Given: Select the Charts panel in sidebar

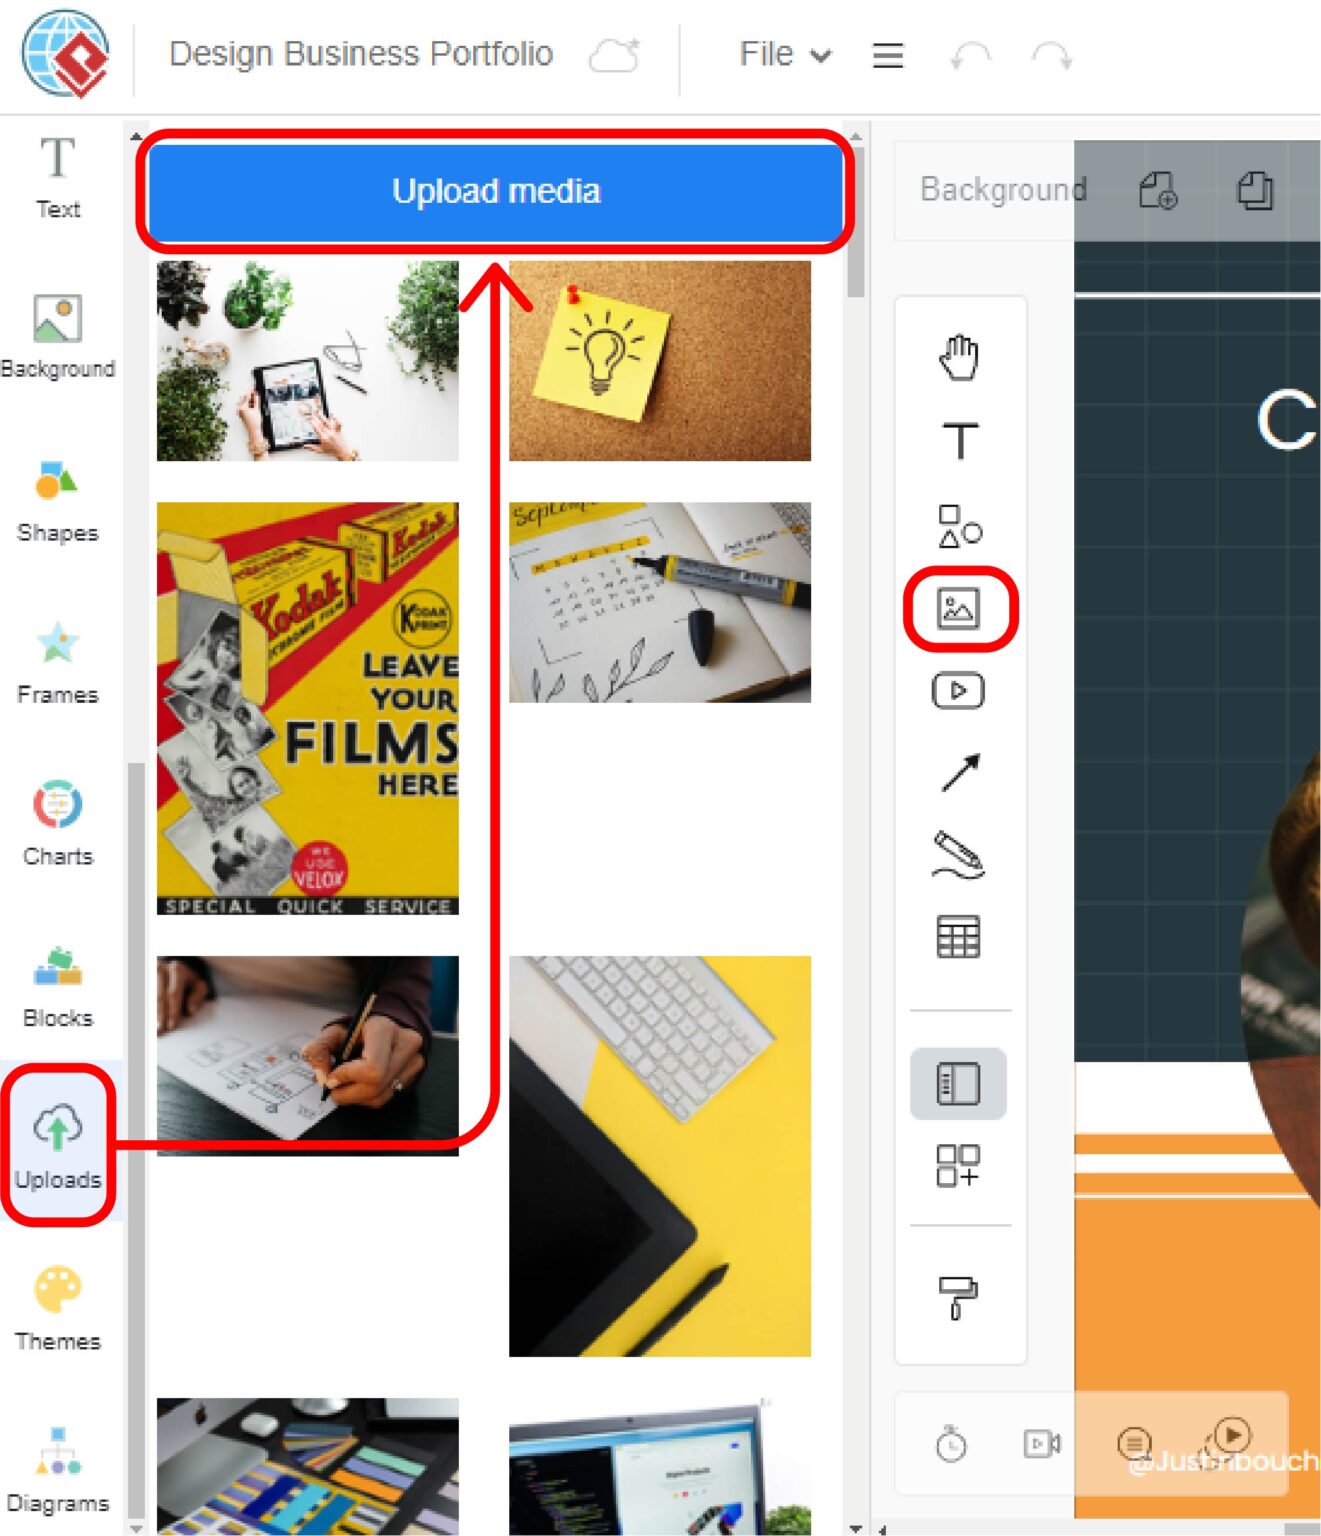Looking at the screenshot, I should [57, 820].
